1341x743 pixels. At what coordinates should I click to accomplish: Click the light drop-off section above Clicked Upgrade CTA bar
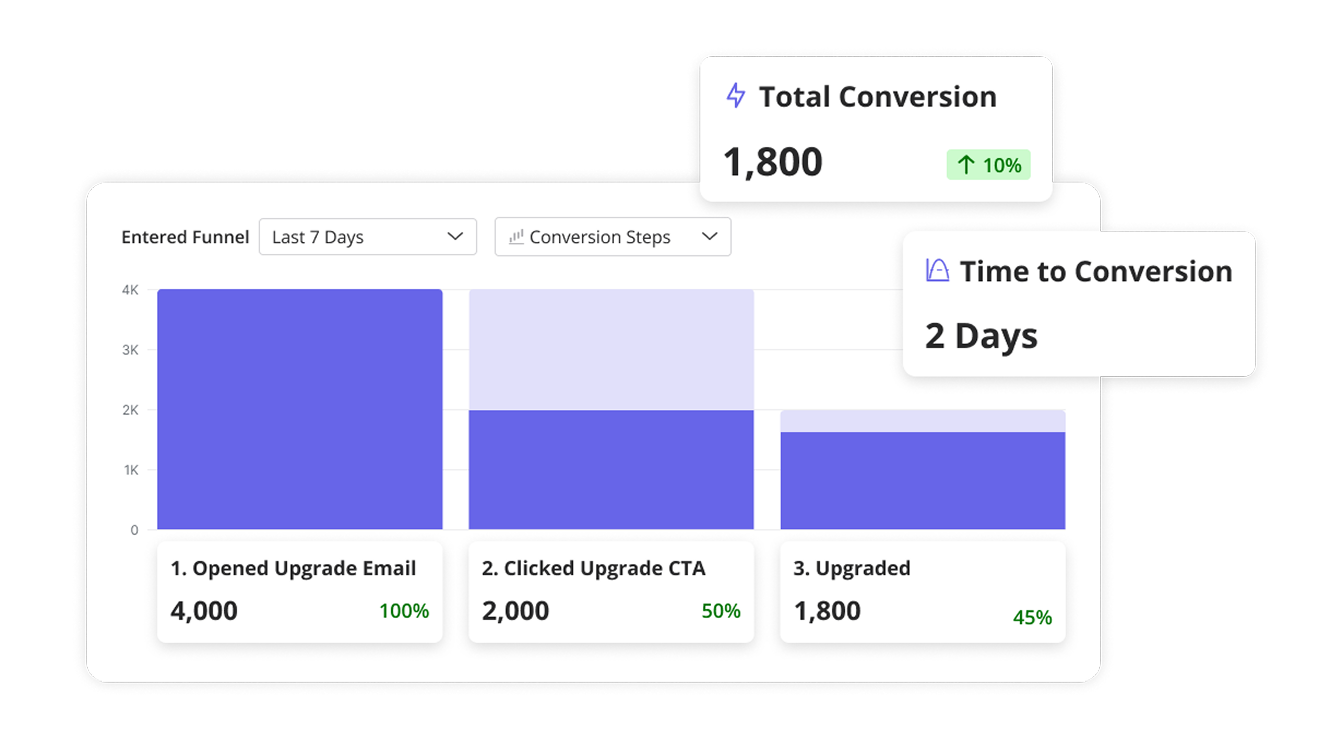tap(611, 347)
